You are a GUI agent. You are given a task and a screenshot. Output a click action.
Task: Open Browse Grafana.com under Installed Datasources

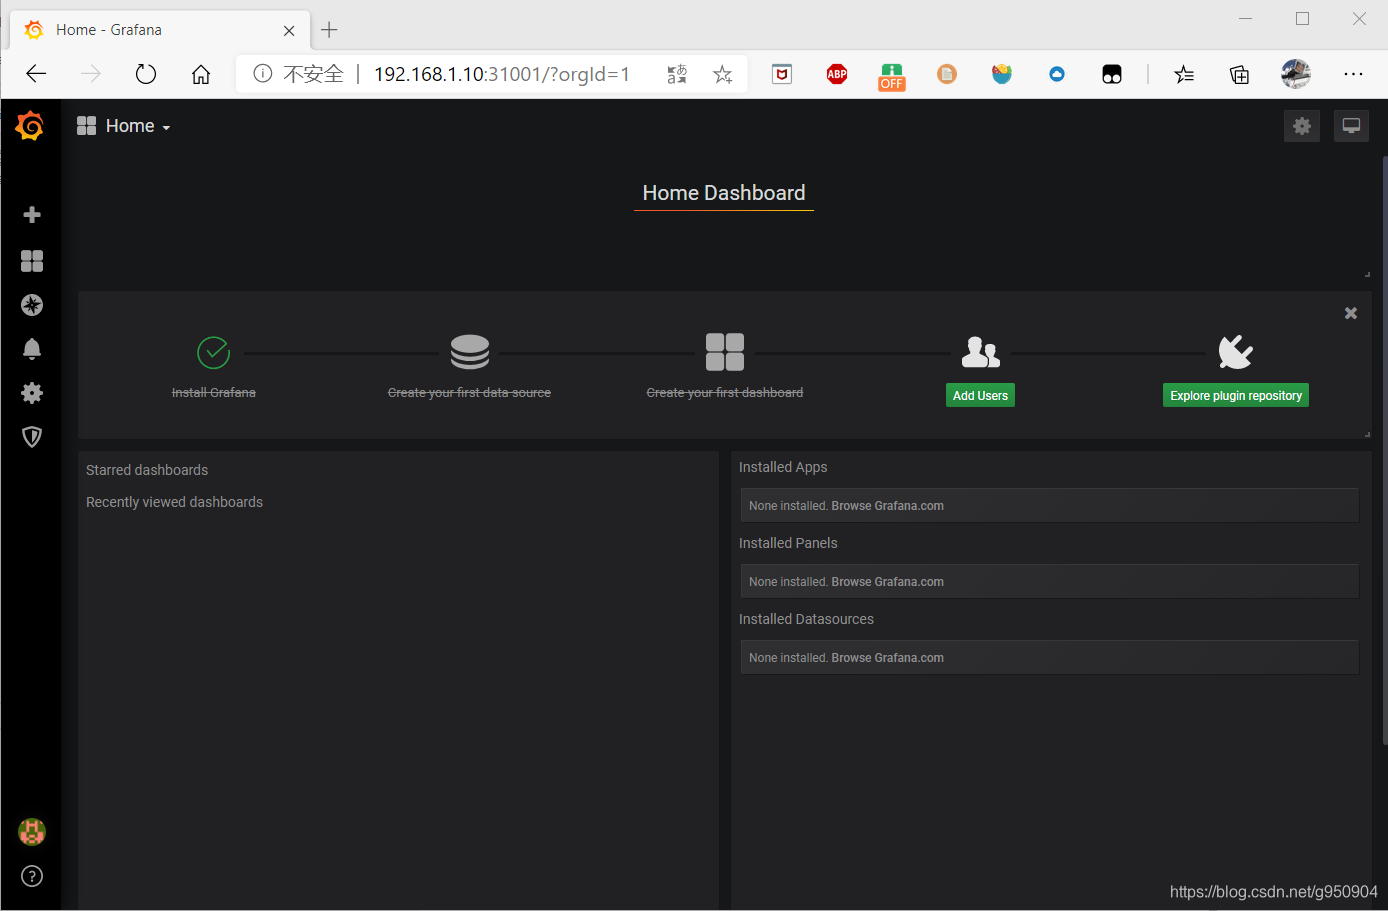pyautogui.click(x=888, y=658)
